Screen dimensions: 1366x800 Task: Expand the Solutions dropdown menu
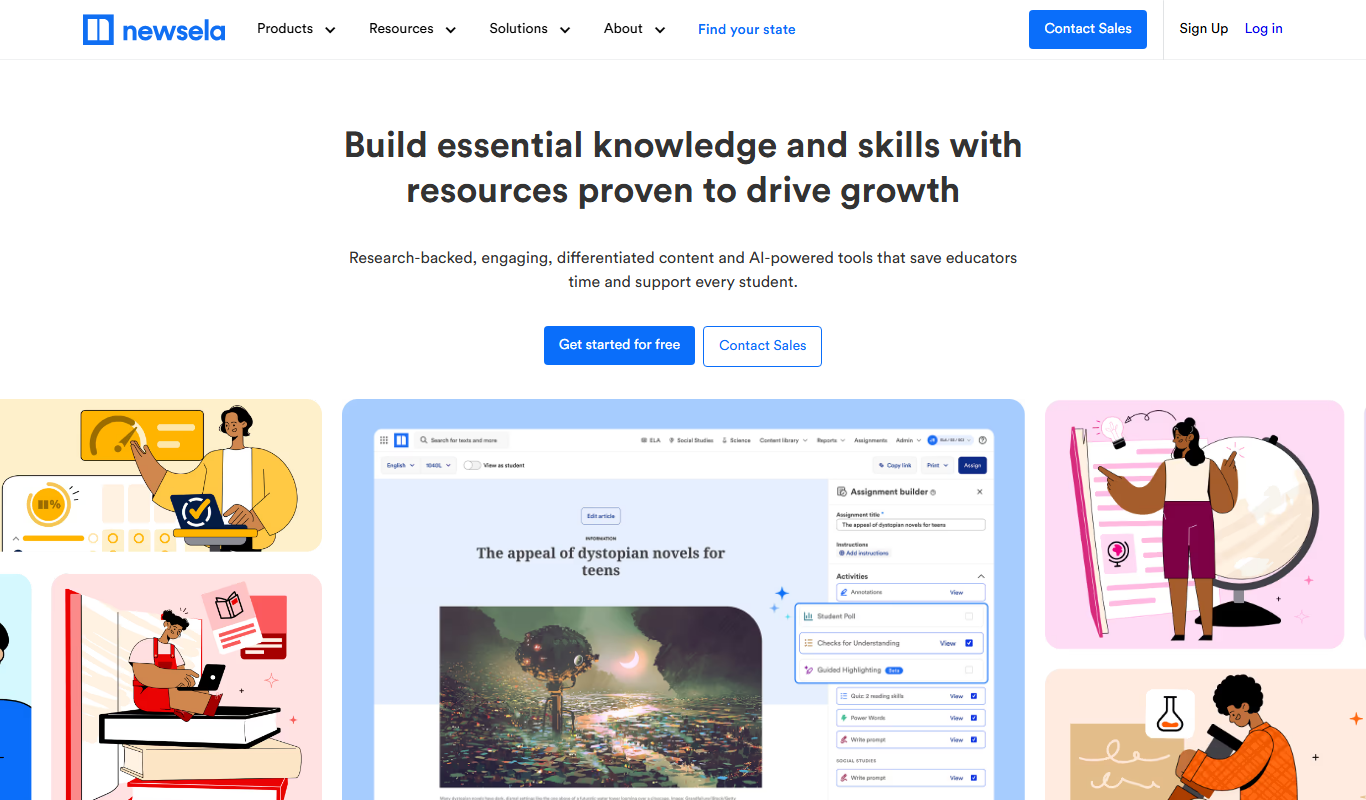530,29
